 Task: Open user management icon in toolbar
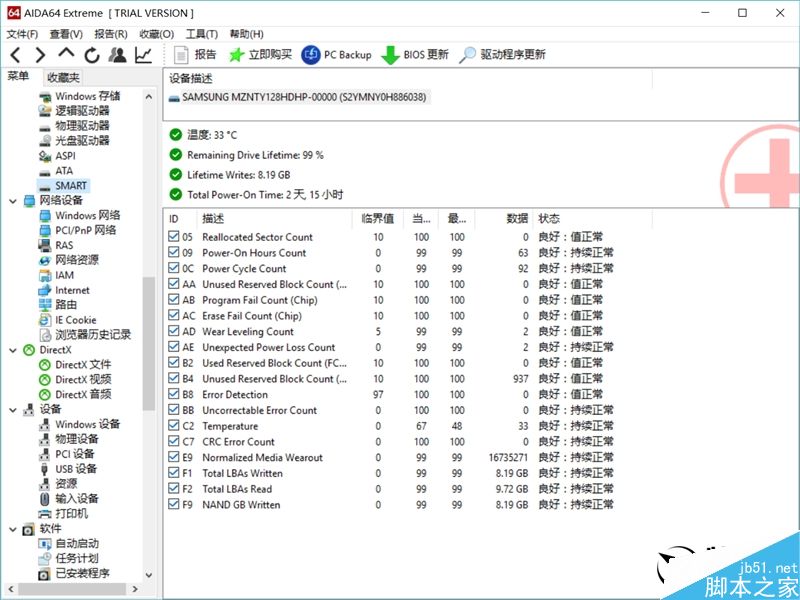(x=118, y=55)
